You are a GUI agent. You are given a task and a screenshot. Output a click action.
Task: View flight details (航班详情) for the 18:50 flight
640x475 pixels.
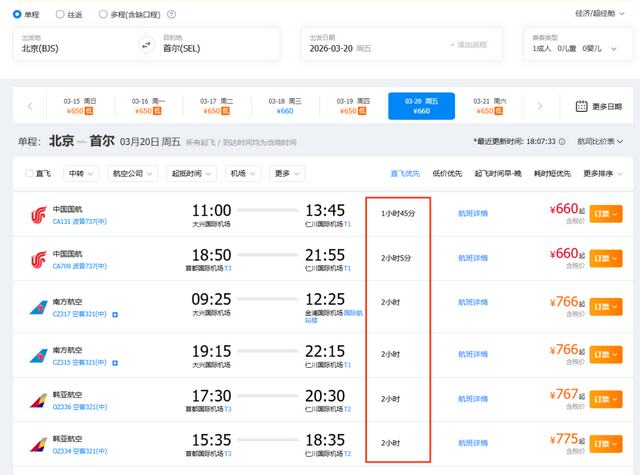tap(473, 258)
